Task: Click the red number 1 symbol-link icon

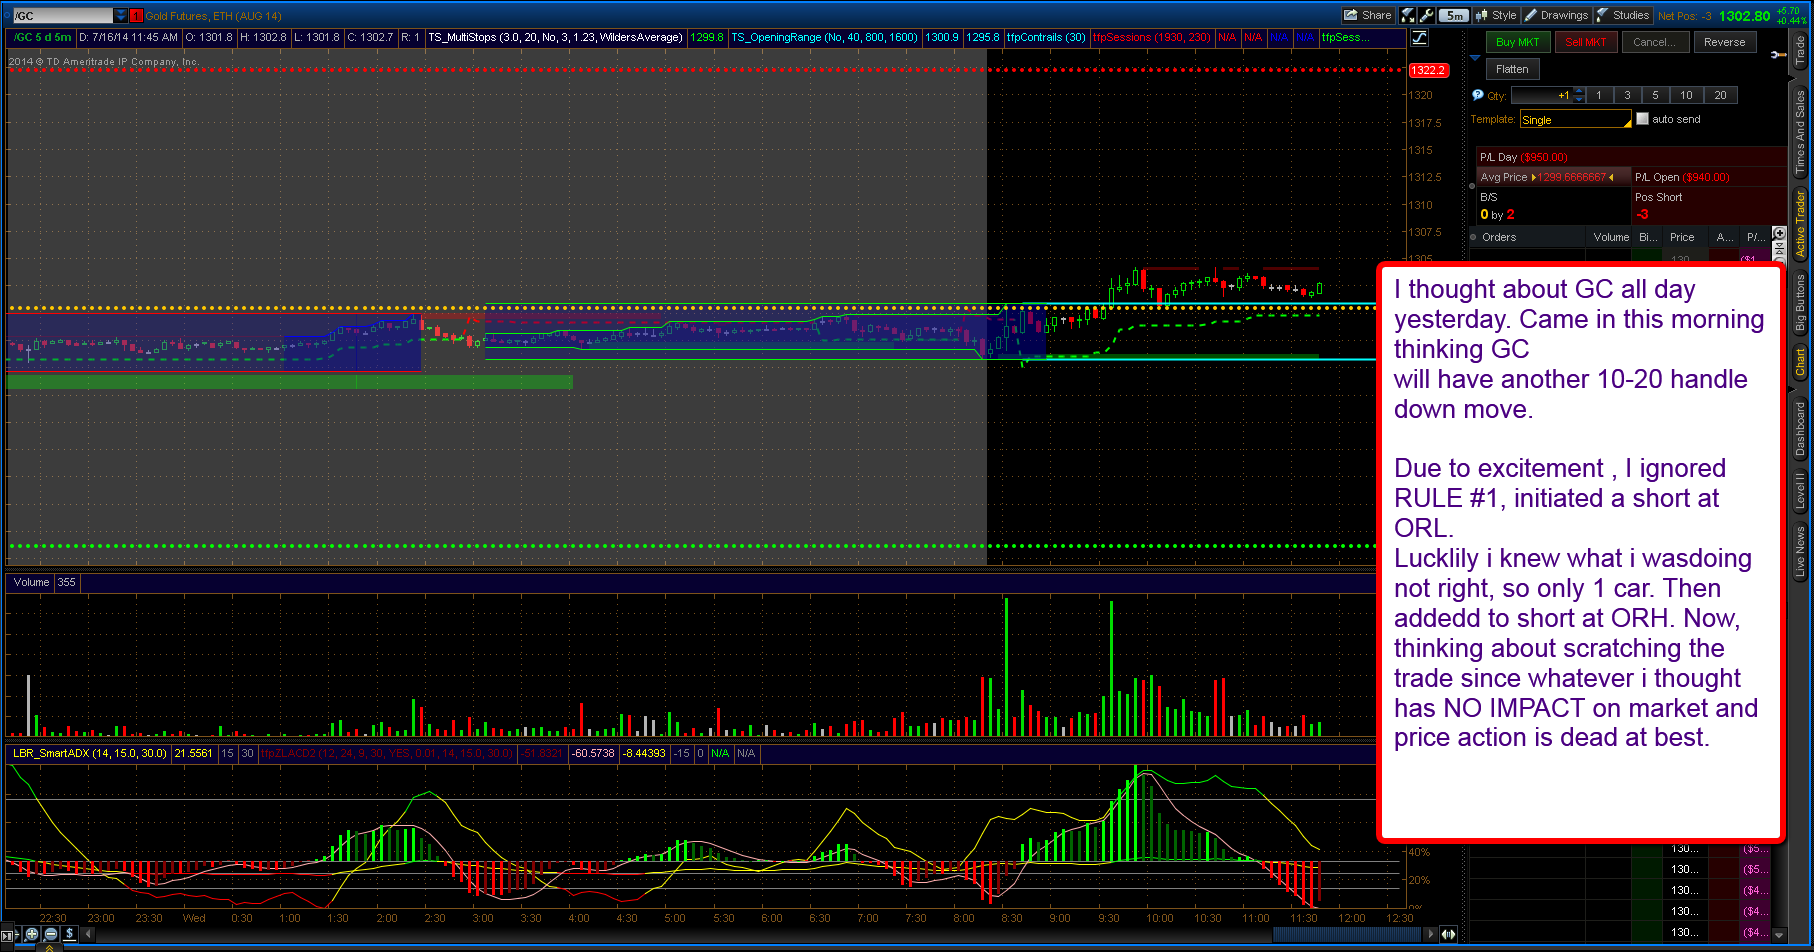Action: coord(136,15)
